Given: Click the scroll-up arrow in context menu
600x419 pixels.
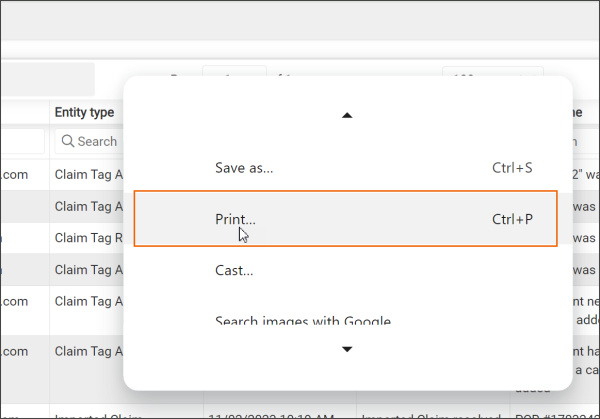Looking at the screenshot, I should coord(347,116).
